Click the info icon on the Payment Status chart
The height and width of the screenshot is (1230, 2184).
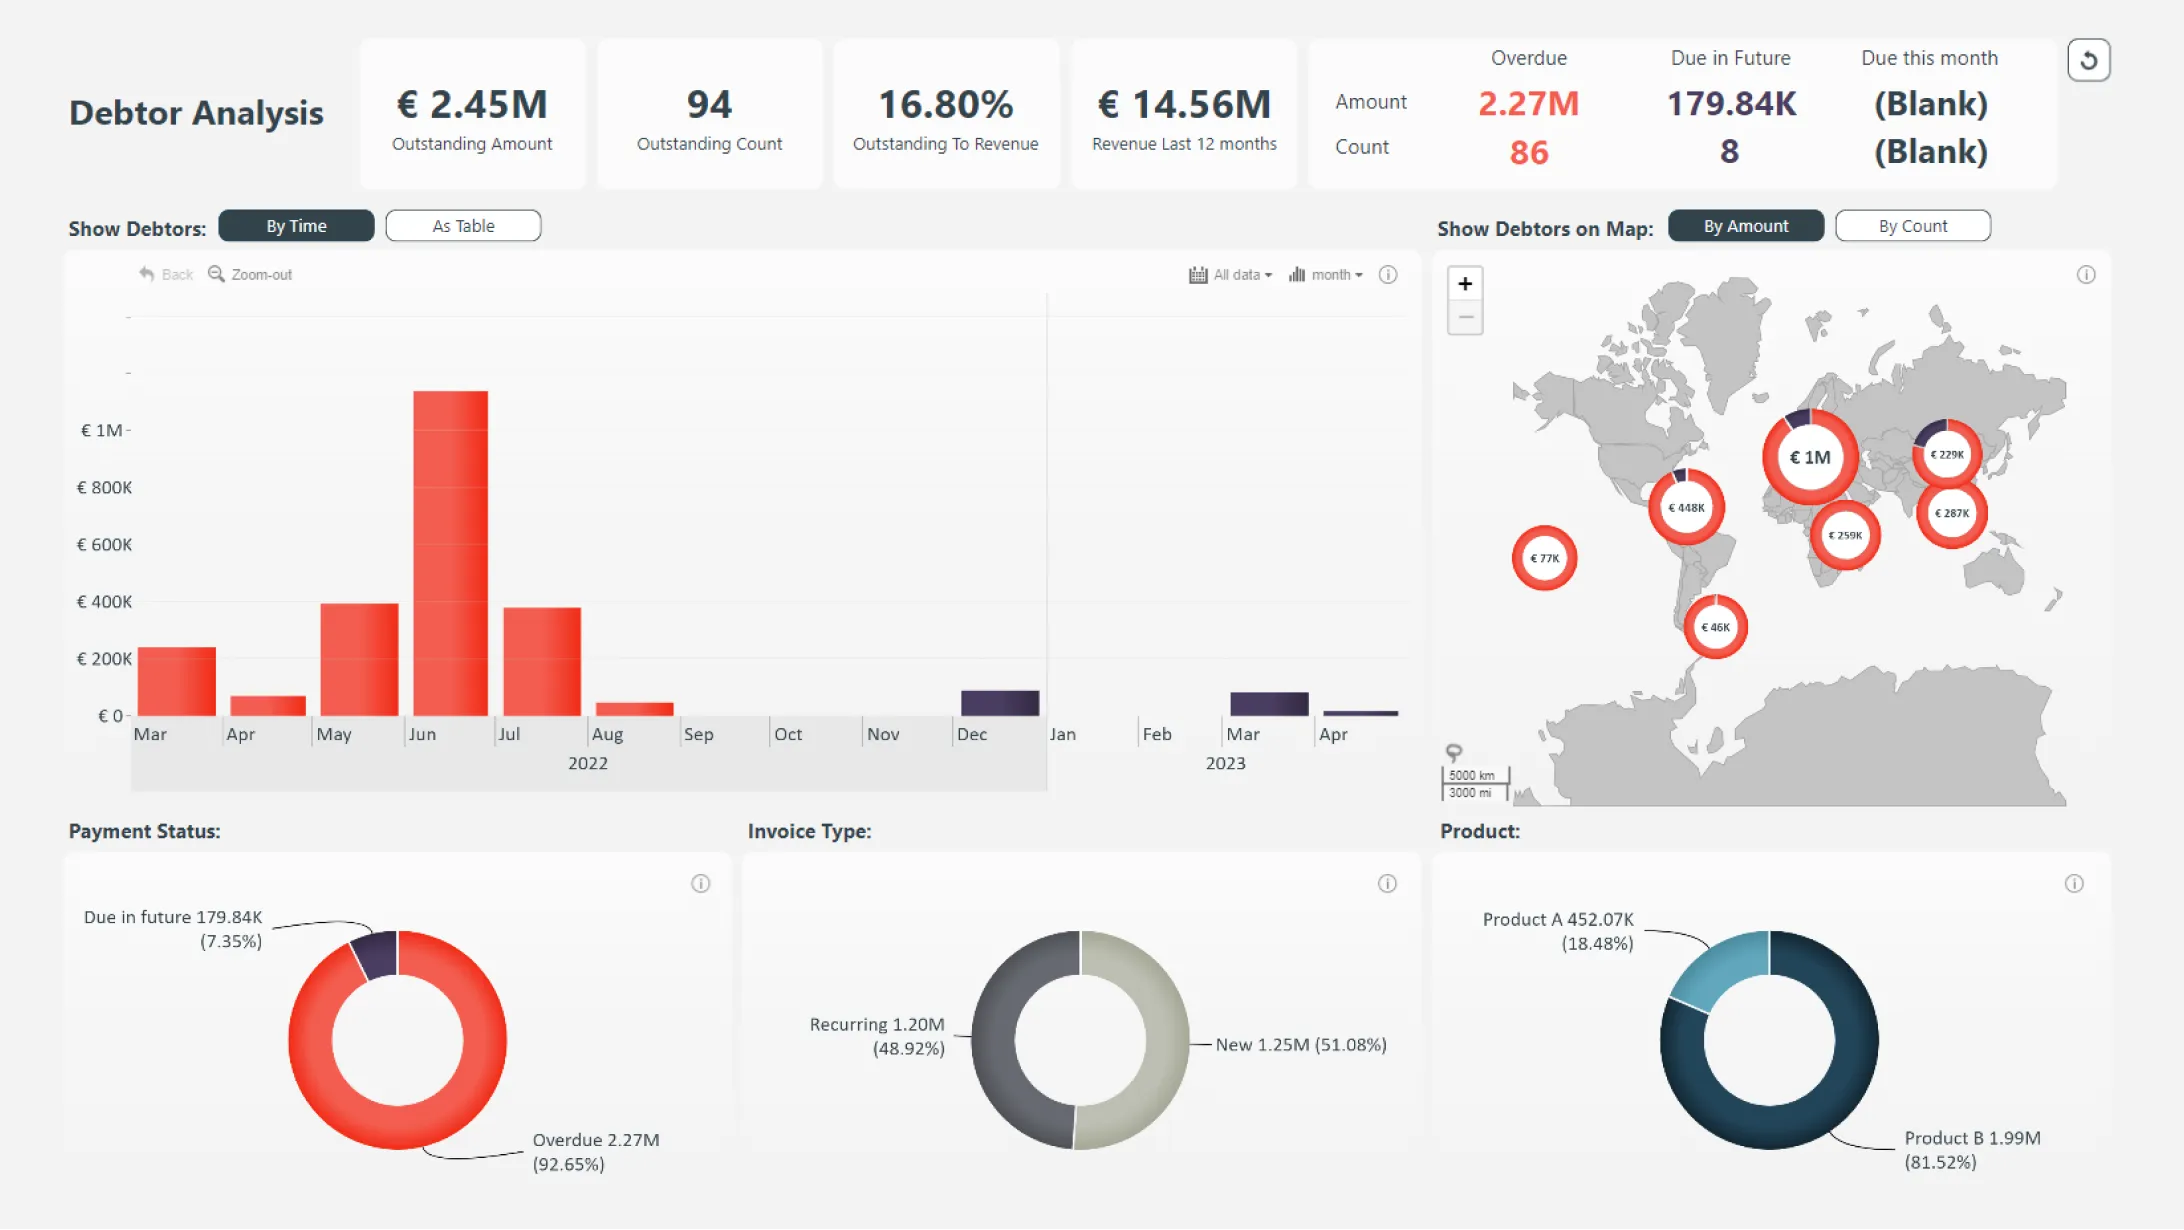[x=701, y=883]
